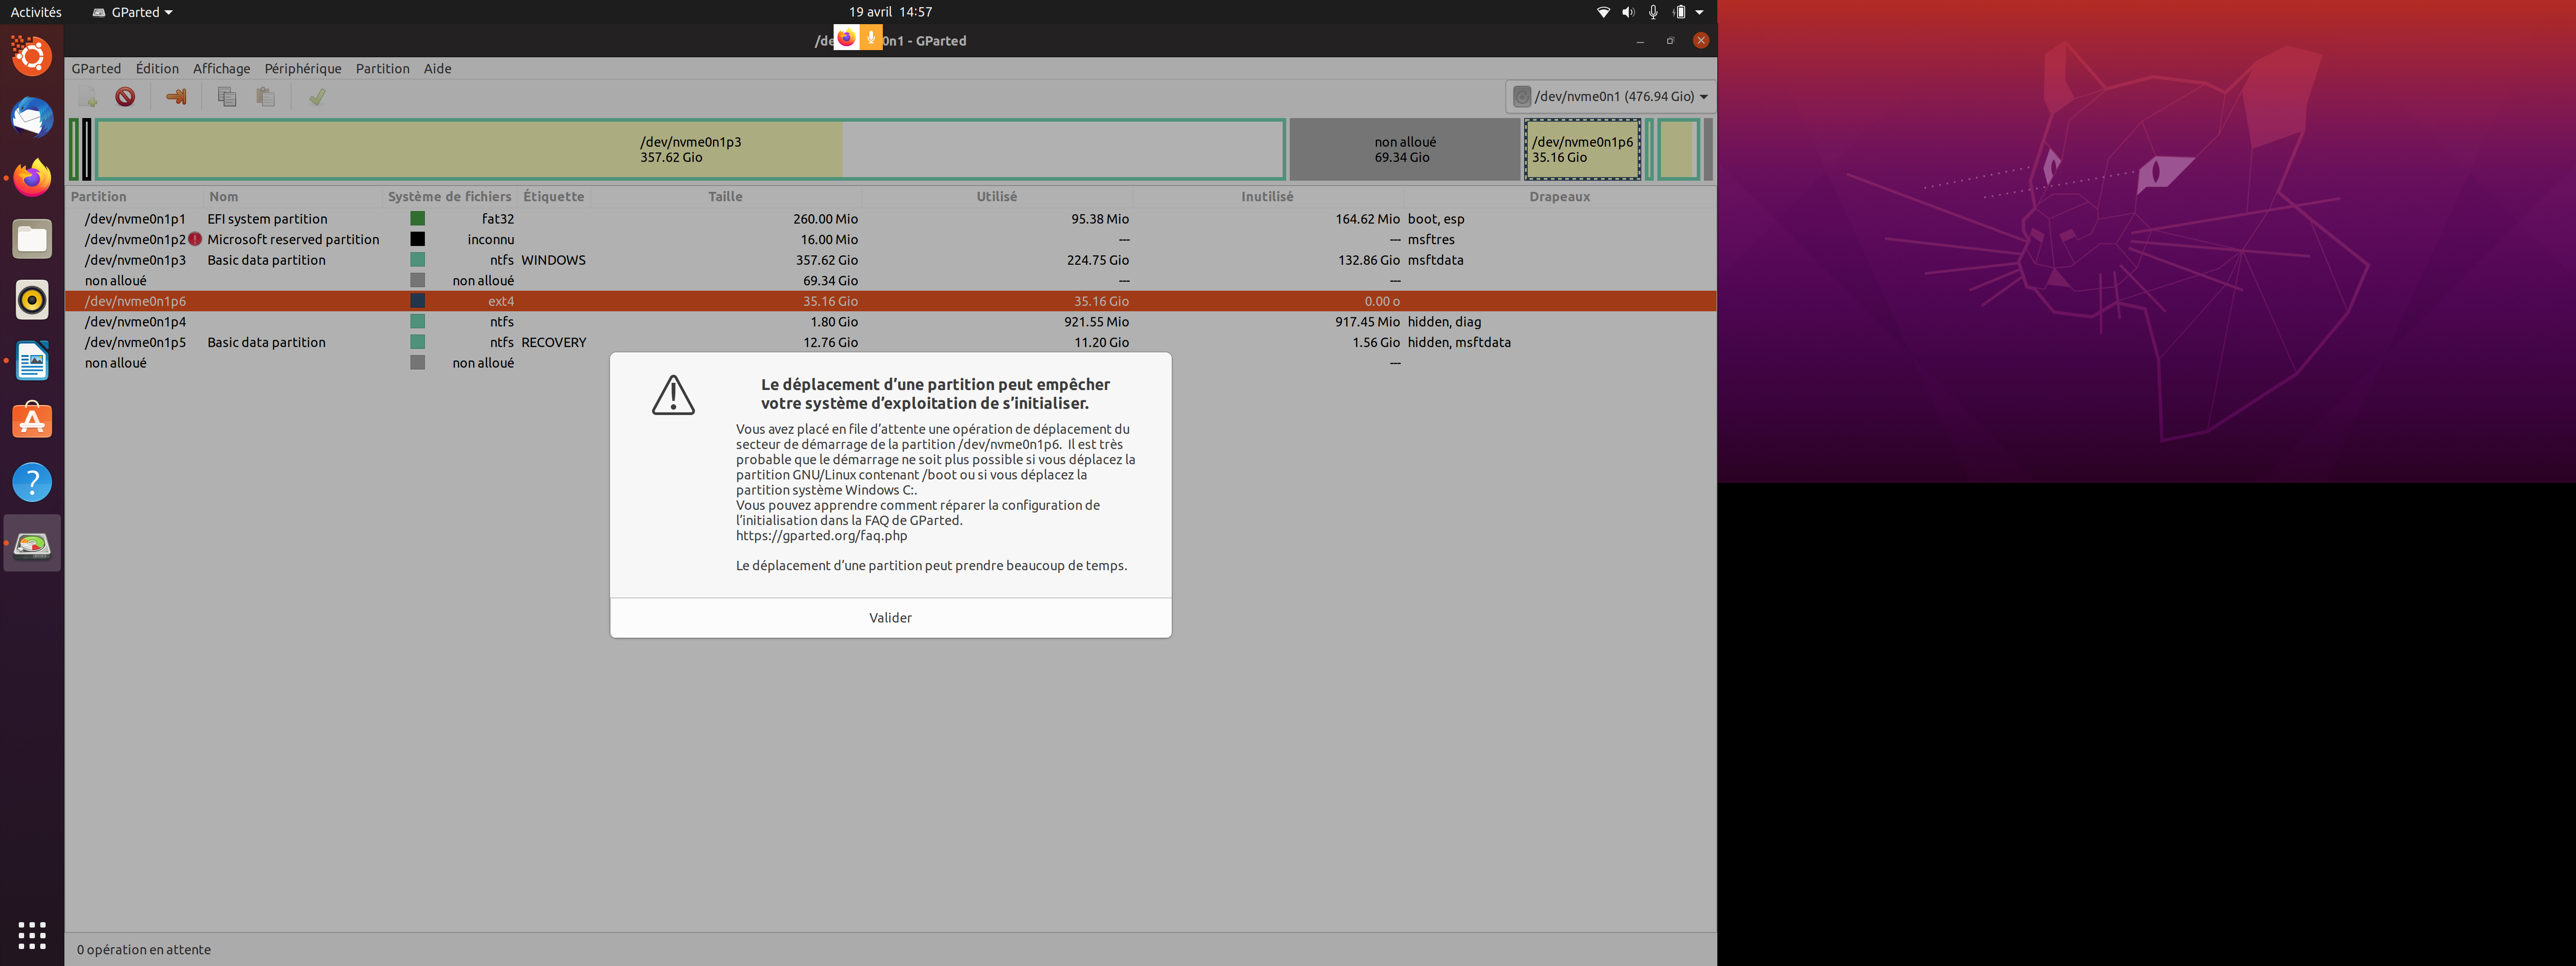Viewport: 2576px width, 966px height.
Task: Click the Valider button in dialog
Action: tap(890, 618)
